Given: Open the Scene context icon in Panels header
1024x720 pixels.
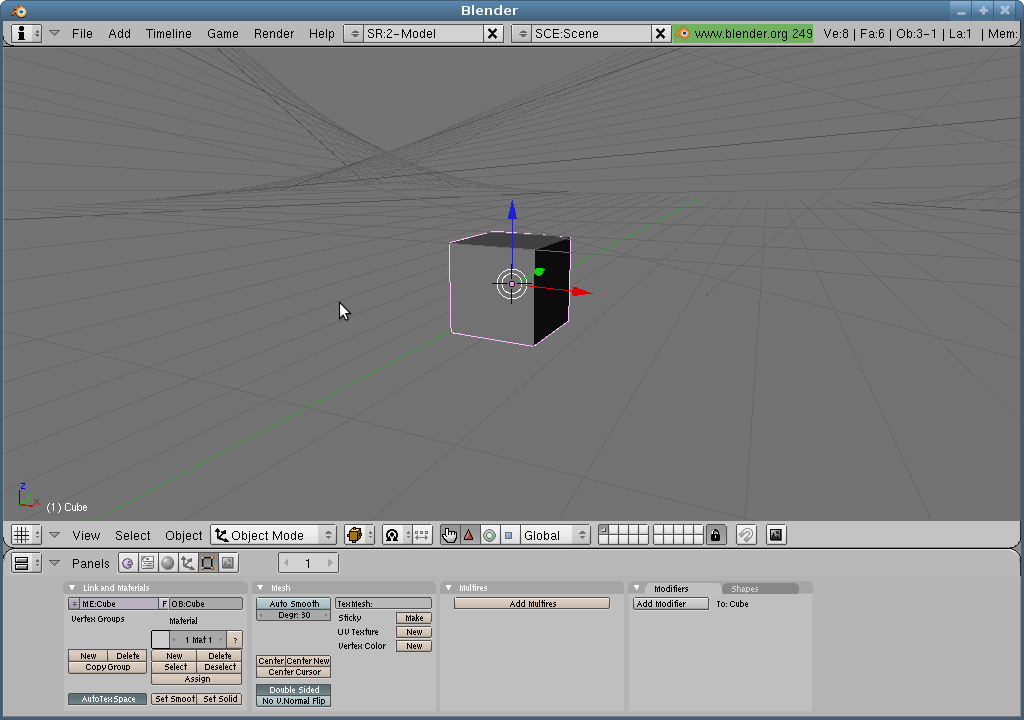Looking at the screenshot, I should pos(228,563).
